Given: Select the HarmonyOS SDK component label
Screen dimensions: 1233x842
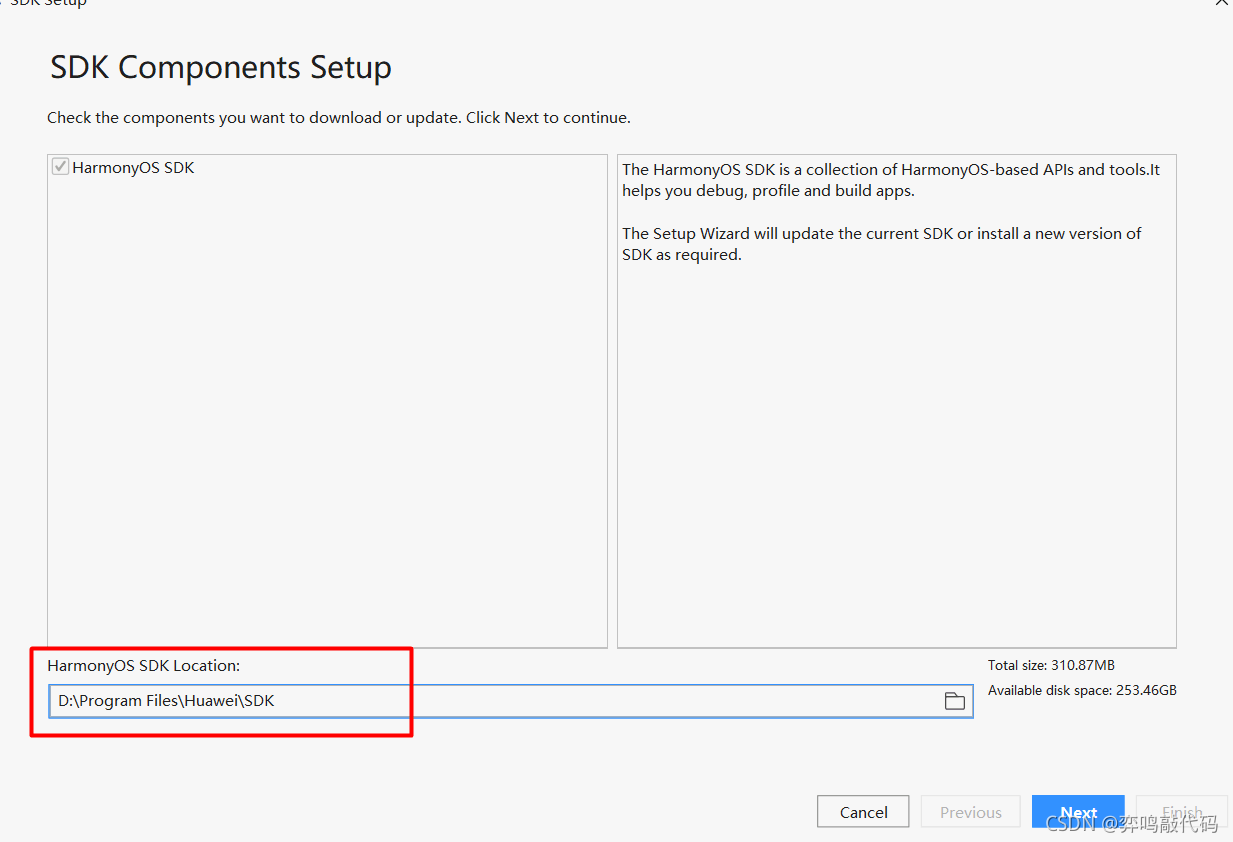Looking at the screenshot, I should pos(133,167).
